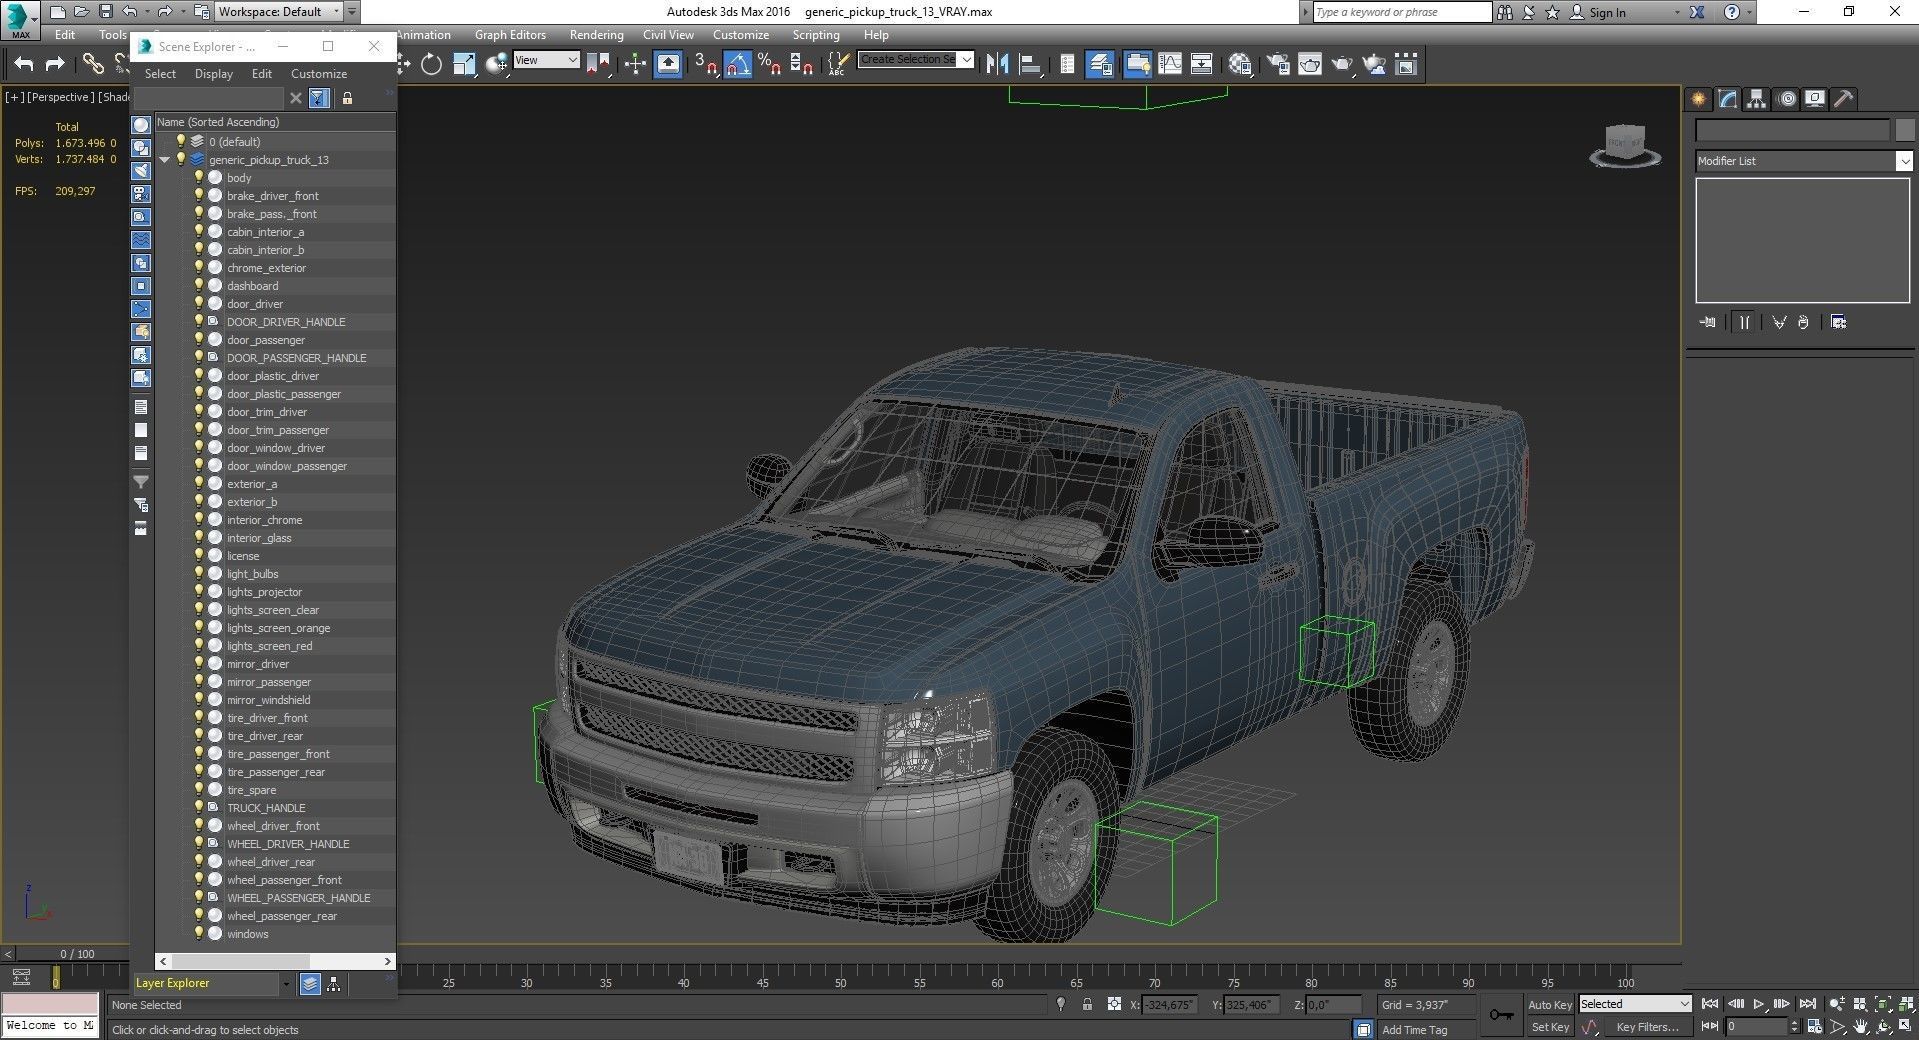Toggle visibility bulb of dashboard object
1919x1040 pixels.
(199, 286)
